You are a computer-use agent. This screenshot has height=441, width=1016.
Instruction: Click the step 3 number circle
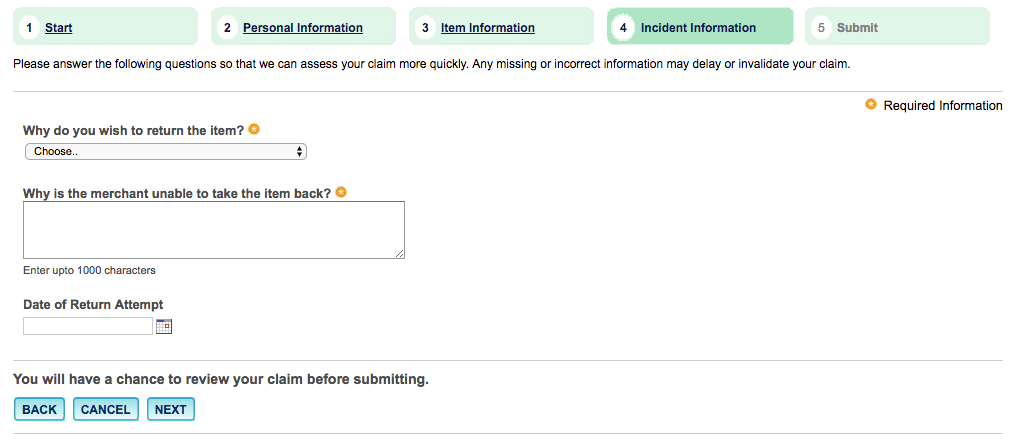tap(425, 28)
